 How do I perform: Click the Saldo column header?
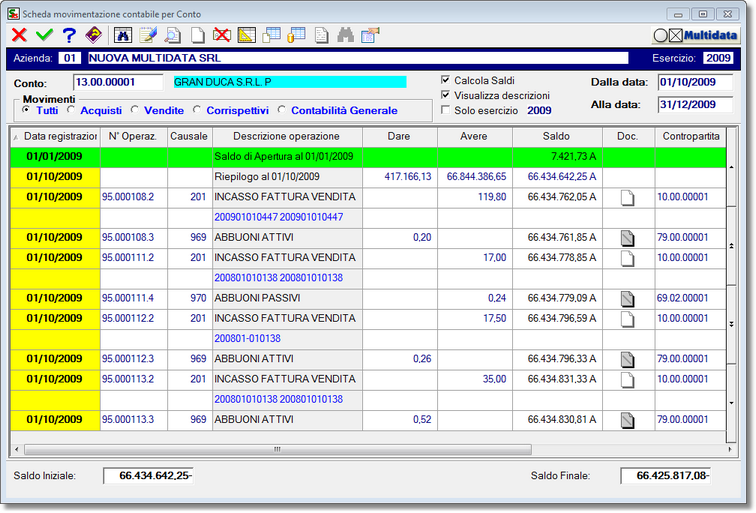click(557, 136)
